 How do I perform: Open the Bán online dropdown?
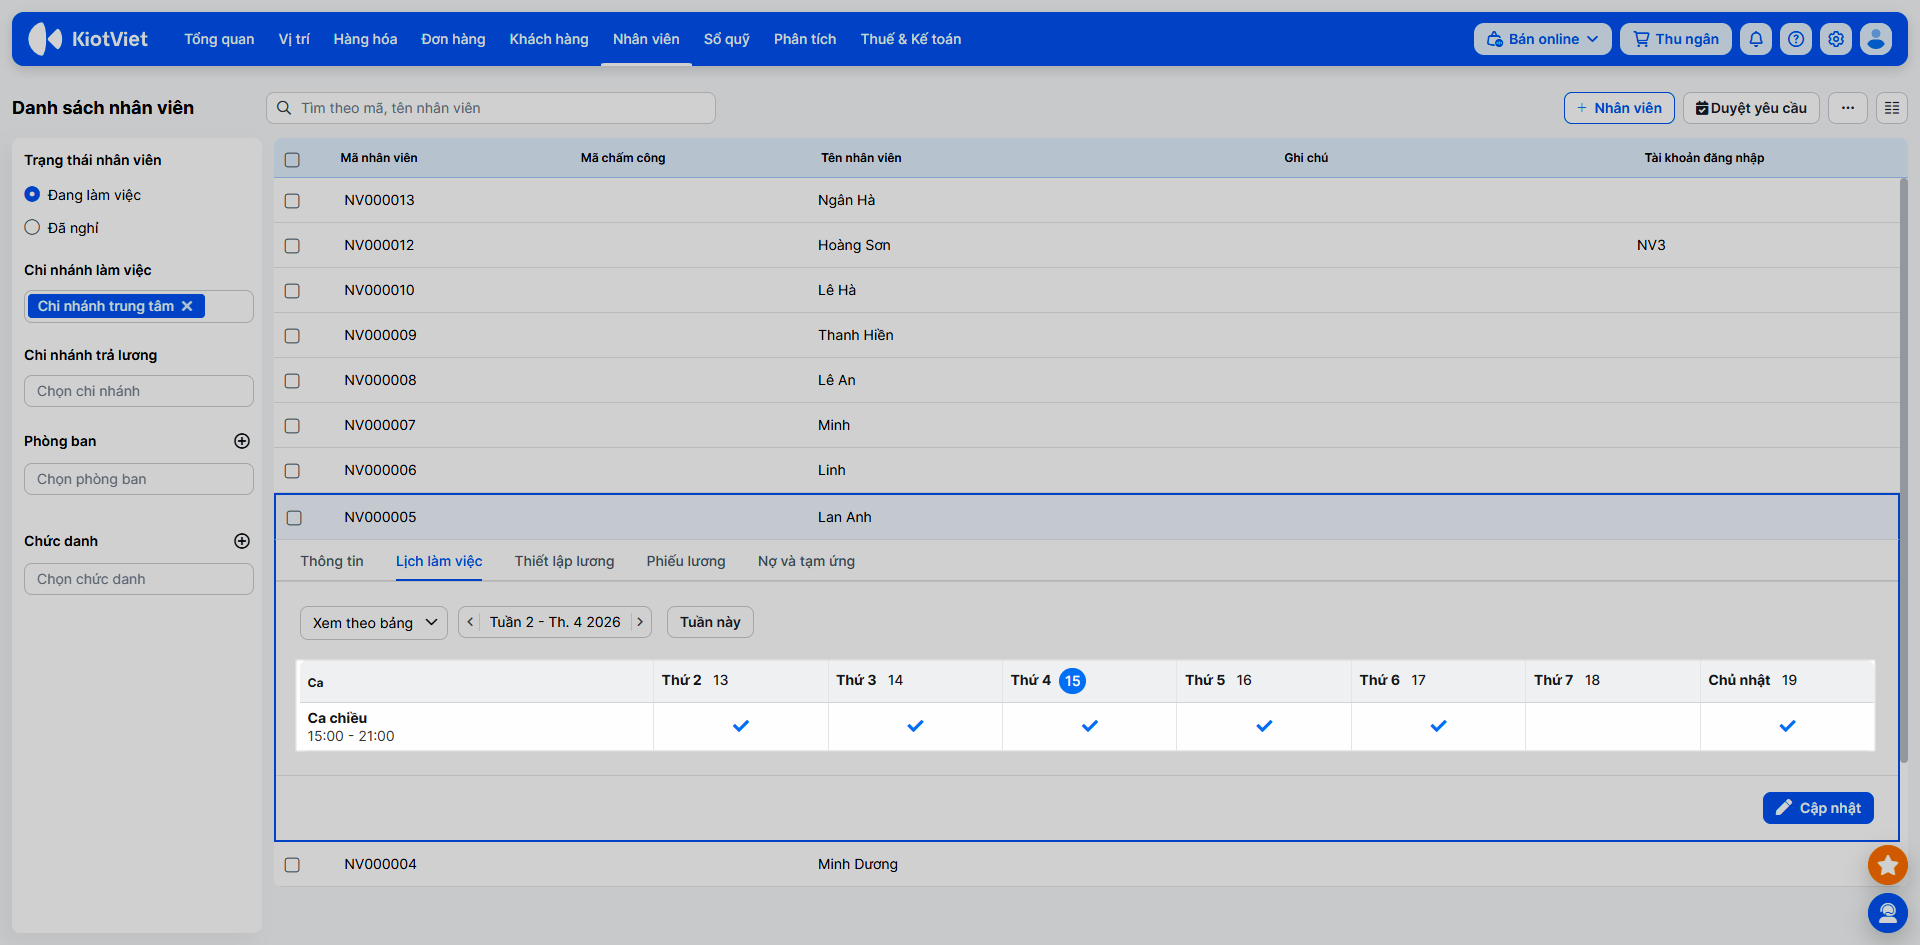(1542, 39)
